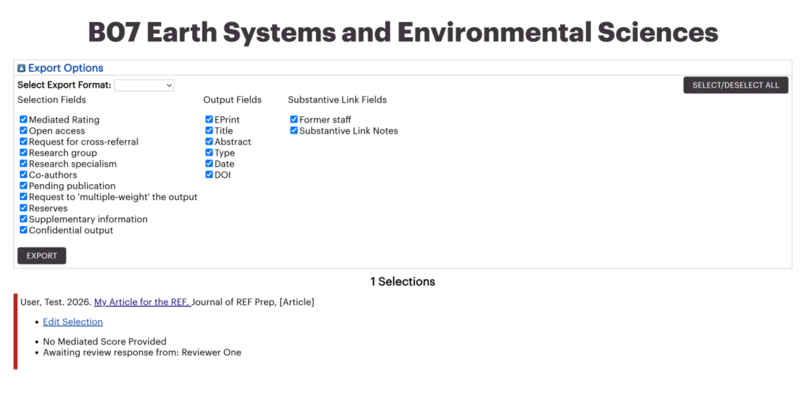Screen dimensions: 800x399
Task: Collapse the Export Options panel icon
Action: pos(21,68)
